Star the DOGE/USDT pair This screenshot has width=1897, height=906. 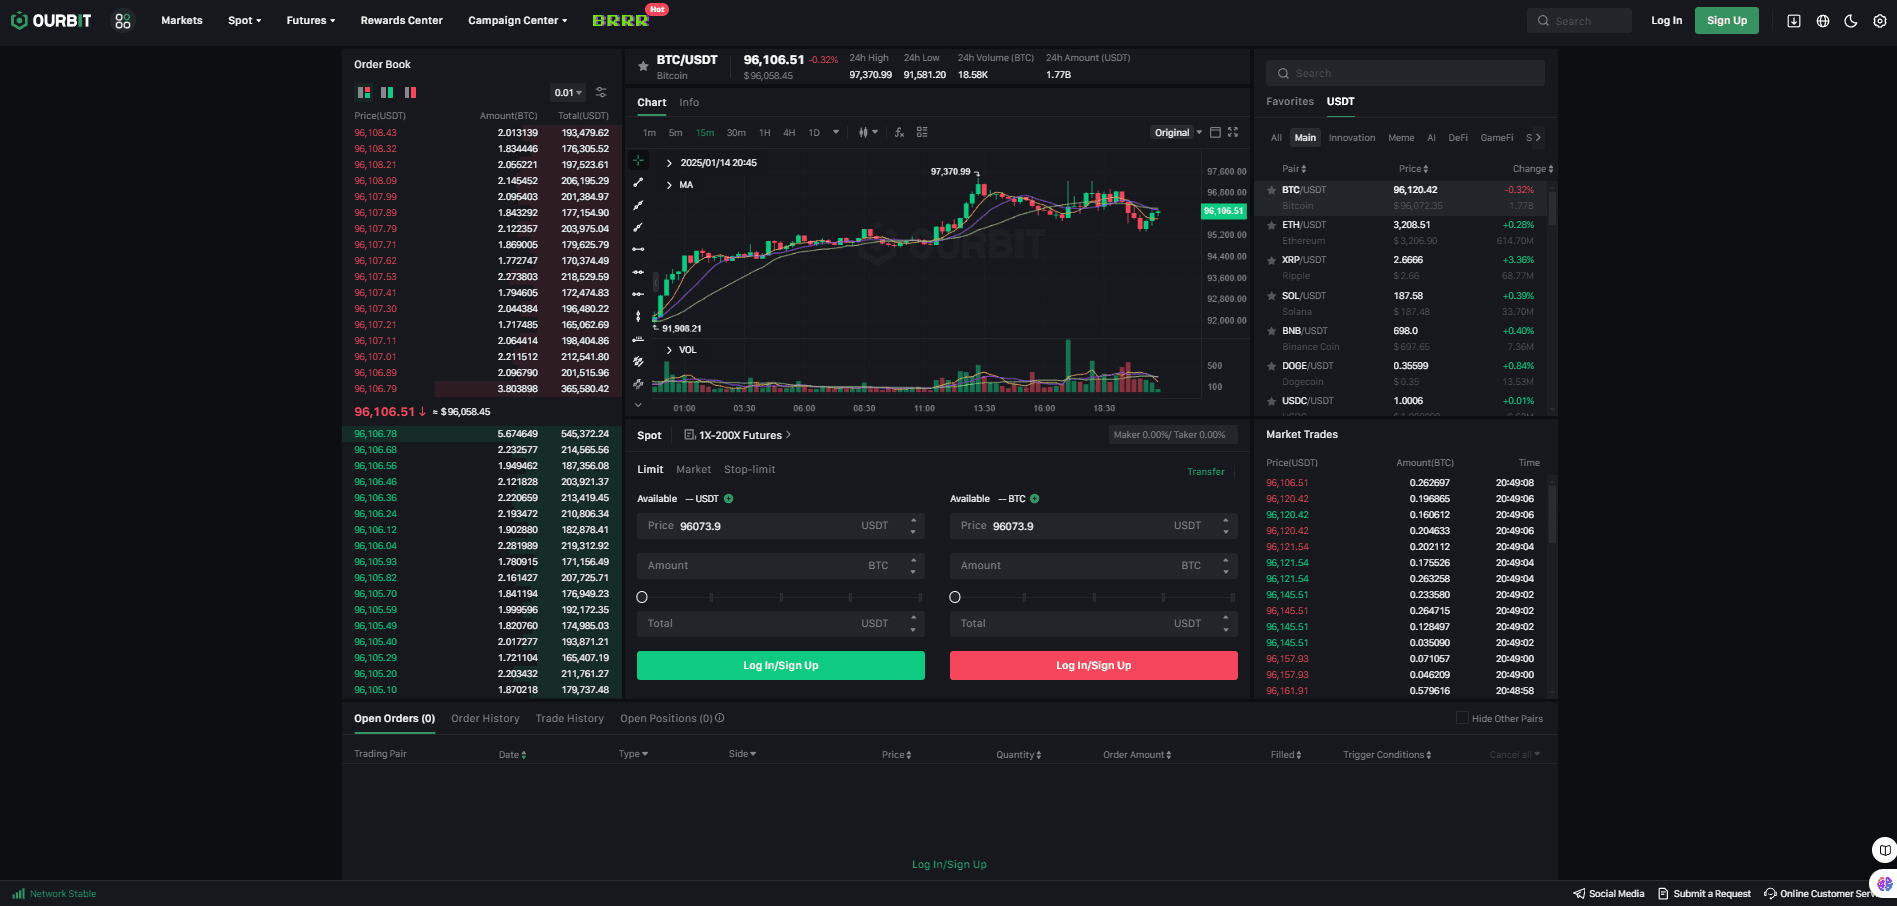click(1271, 366)
